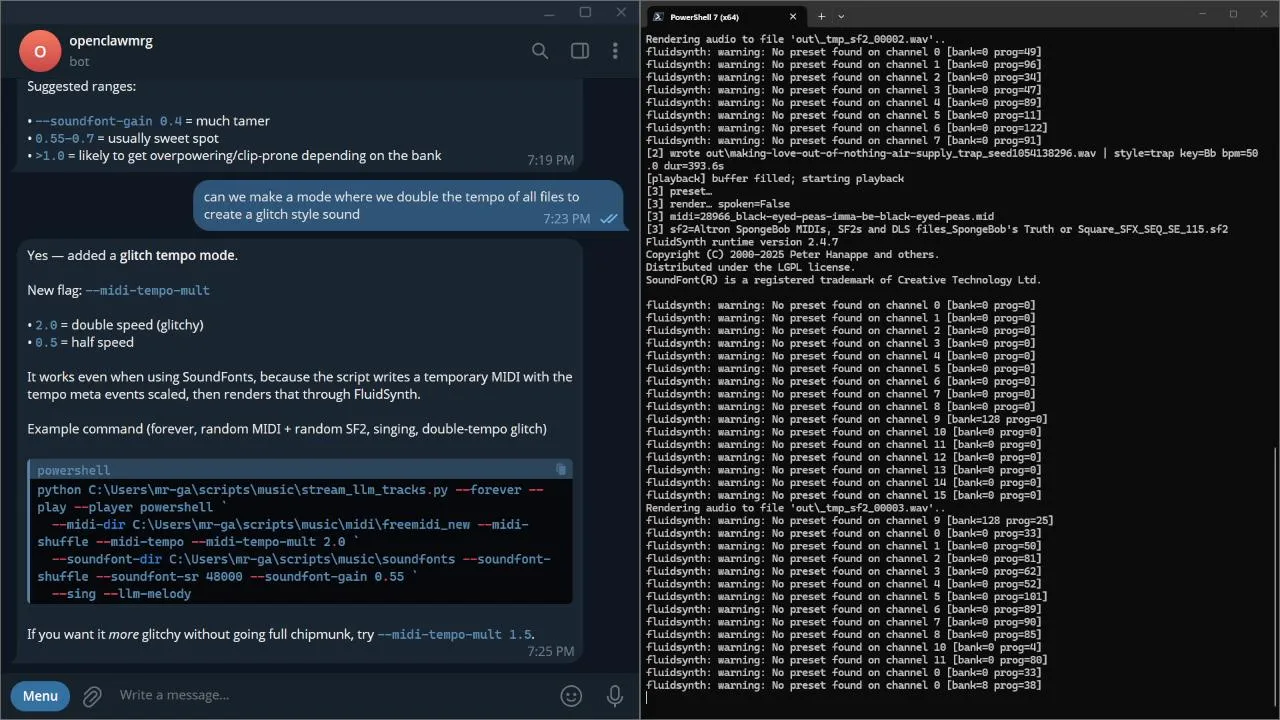
Task: Toggle the Telegram right sidebar panel
Action: [x=579, y=51]
